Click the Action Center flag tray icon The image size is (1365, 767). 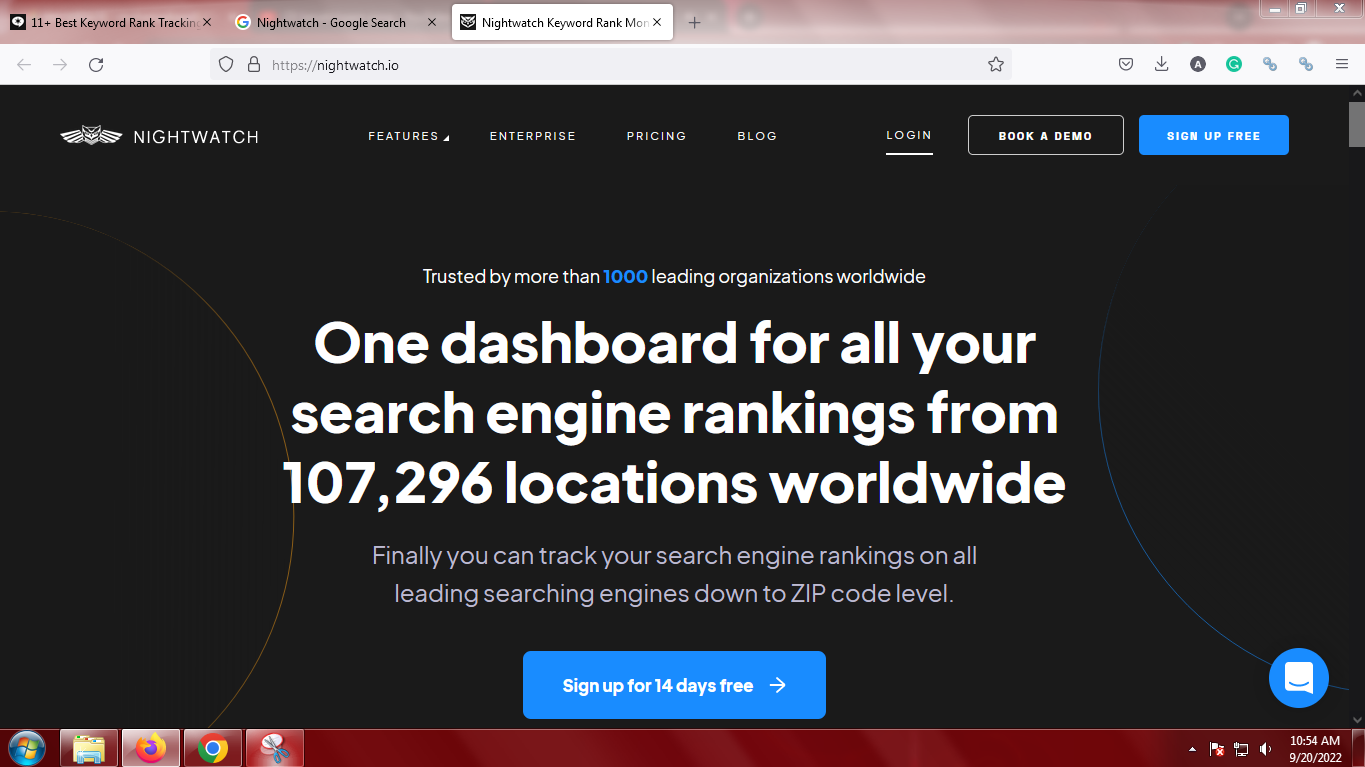[x=1217, y=749]
